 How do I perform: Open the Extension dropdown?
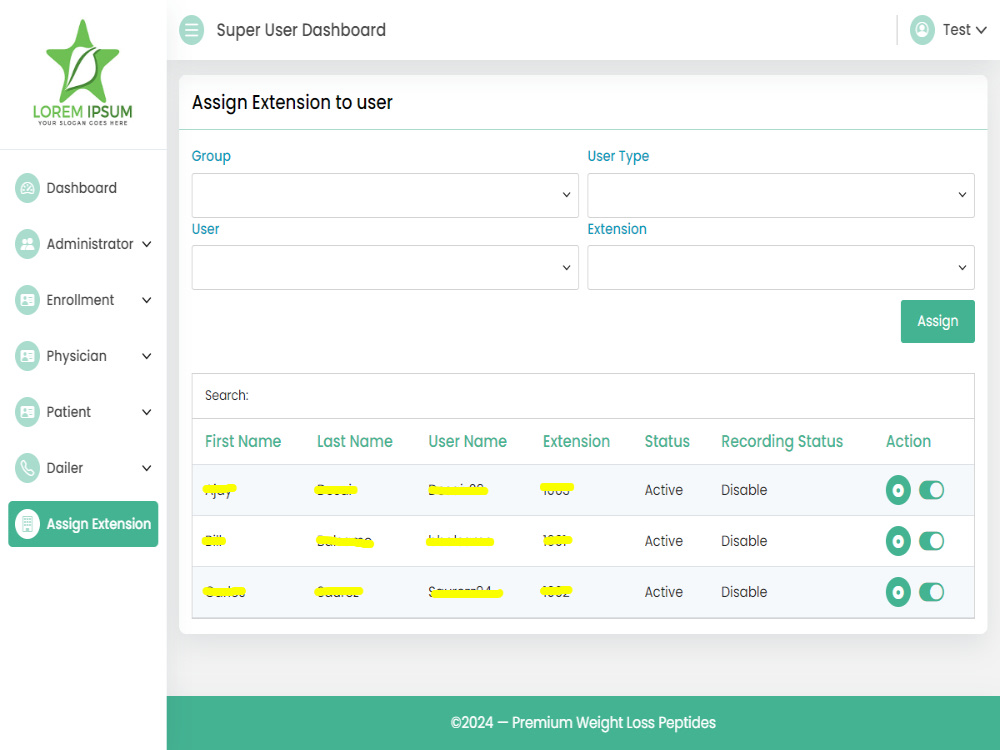[781, 267]
